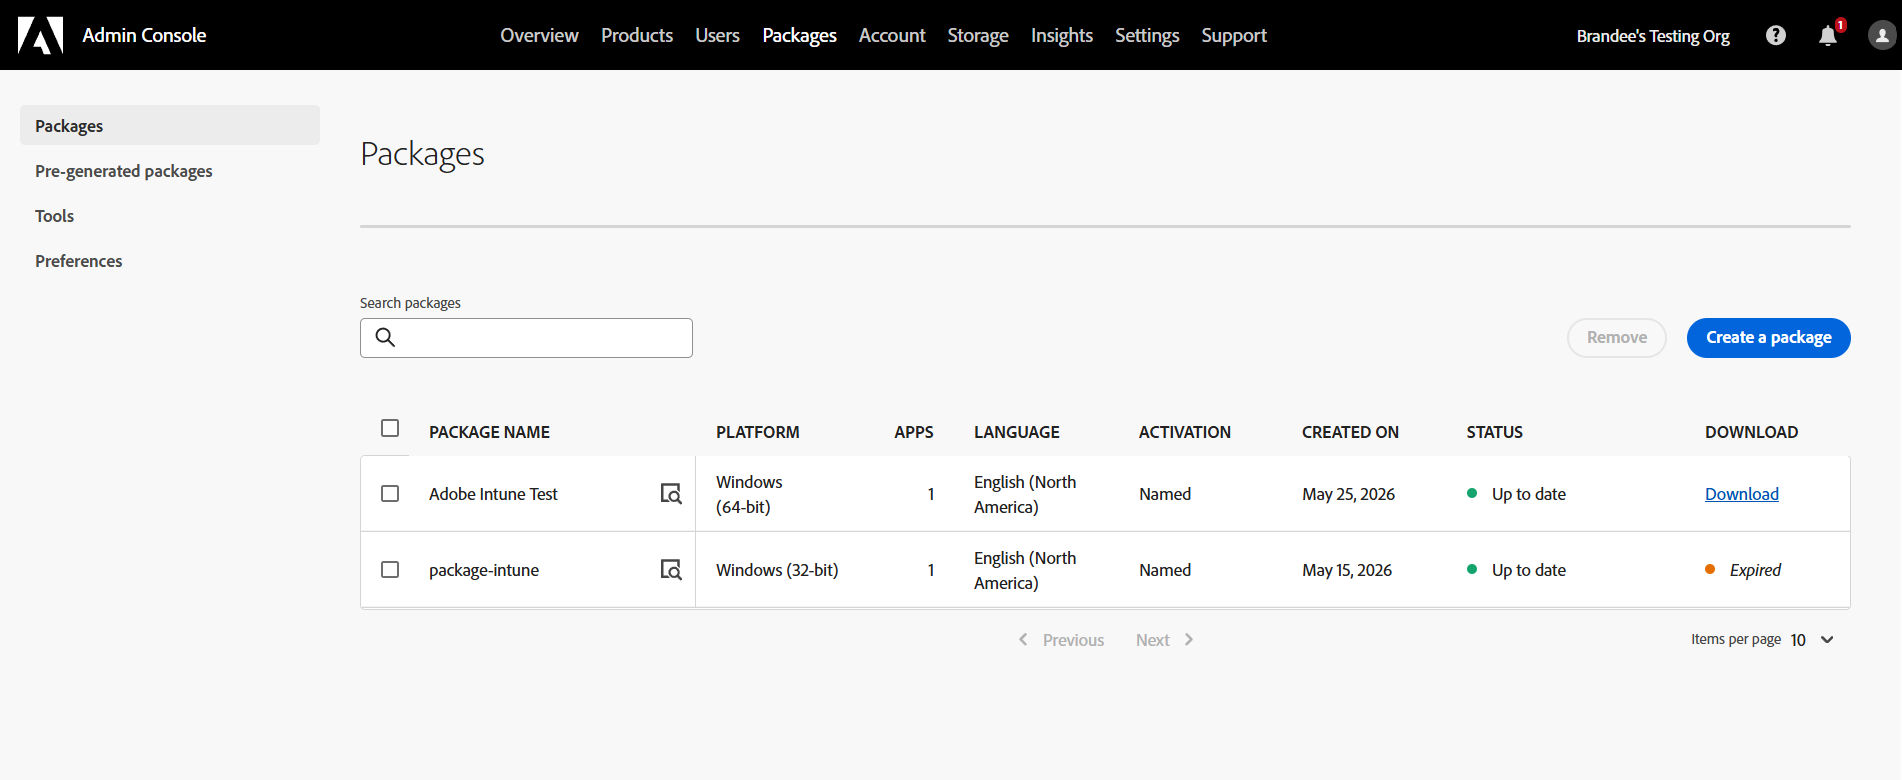Select the Packages top navigation tab
Screen dimensions: 1902x780
tap(799, 35)
